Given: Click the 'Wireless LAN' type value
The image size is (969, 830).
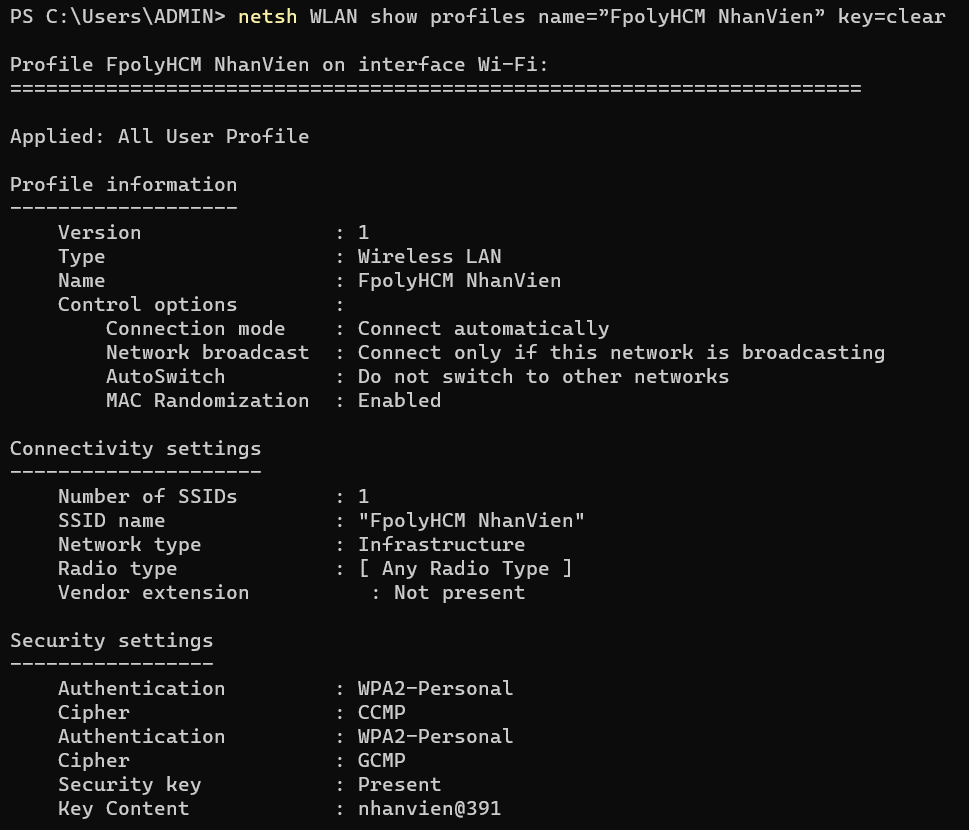Looking at the screenshot, I should 429,257.
